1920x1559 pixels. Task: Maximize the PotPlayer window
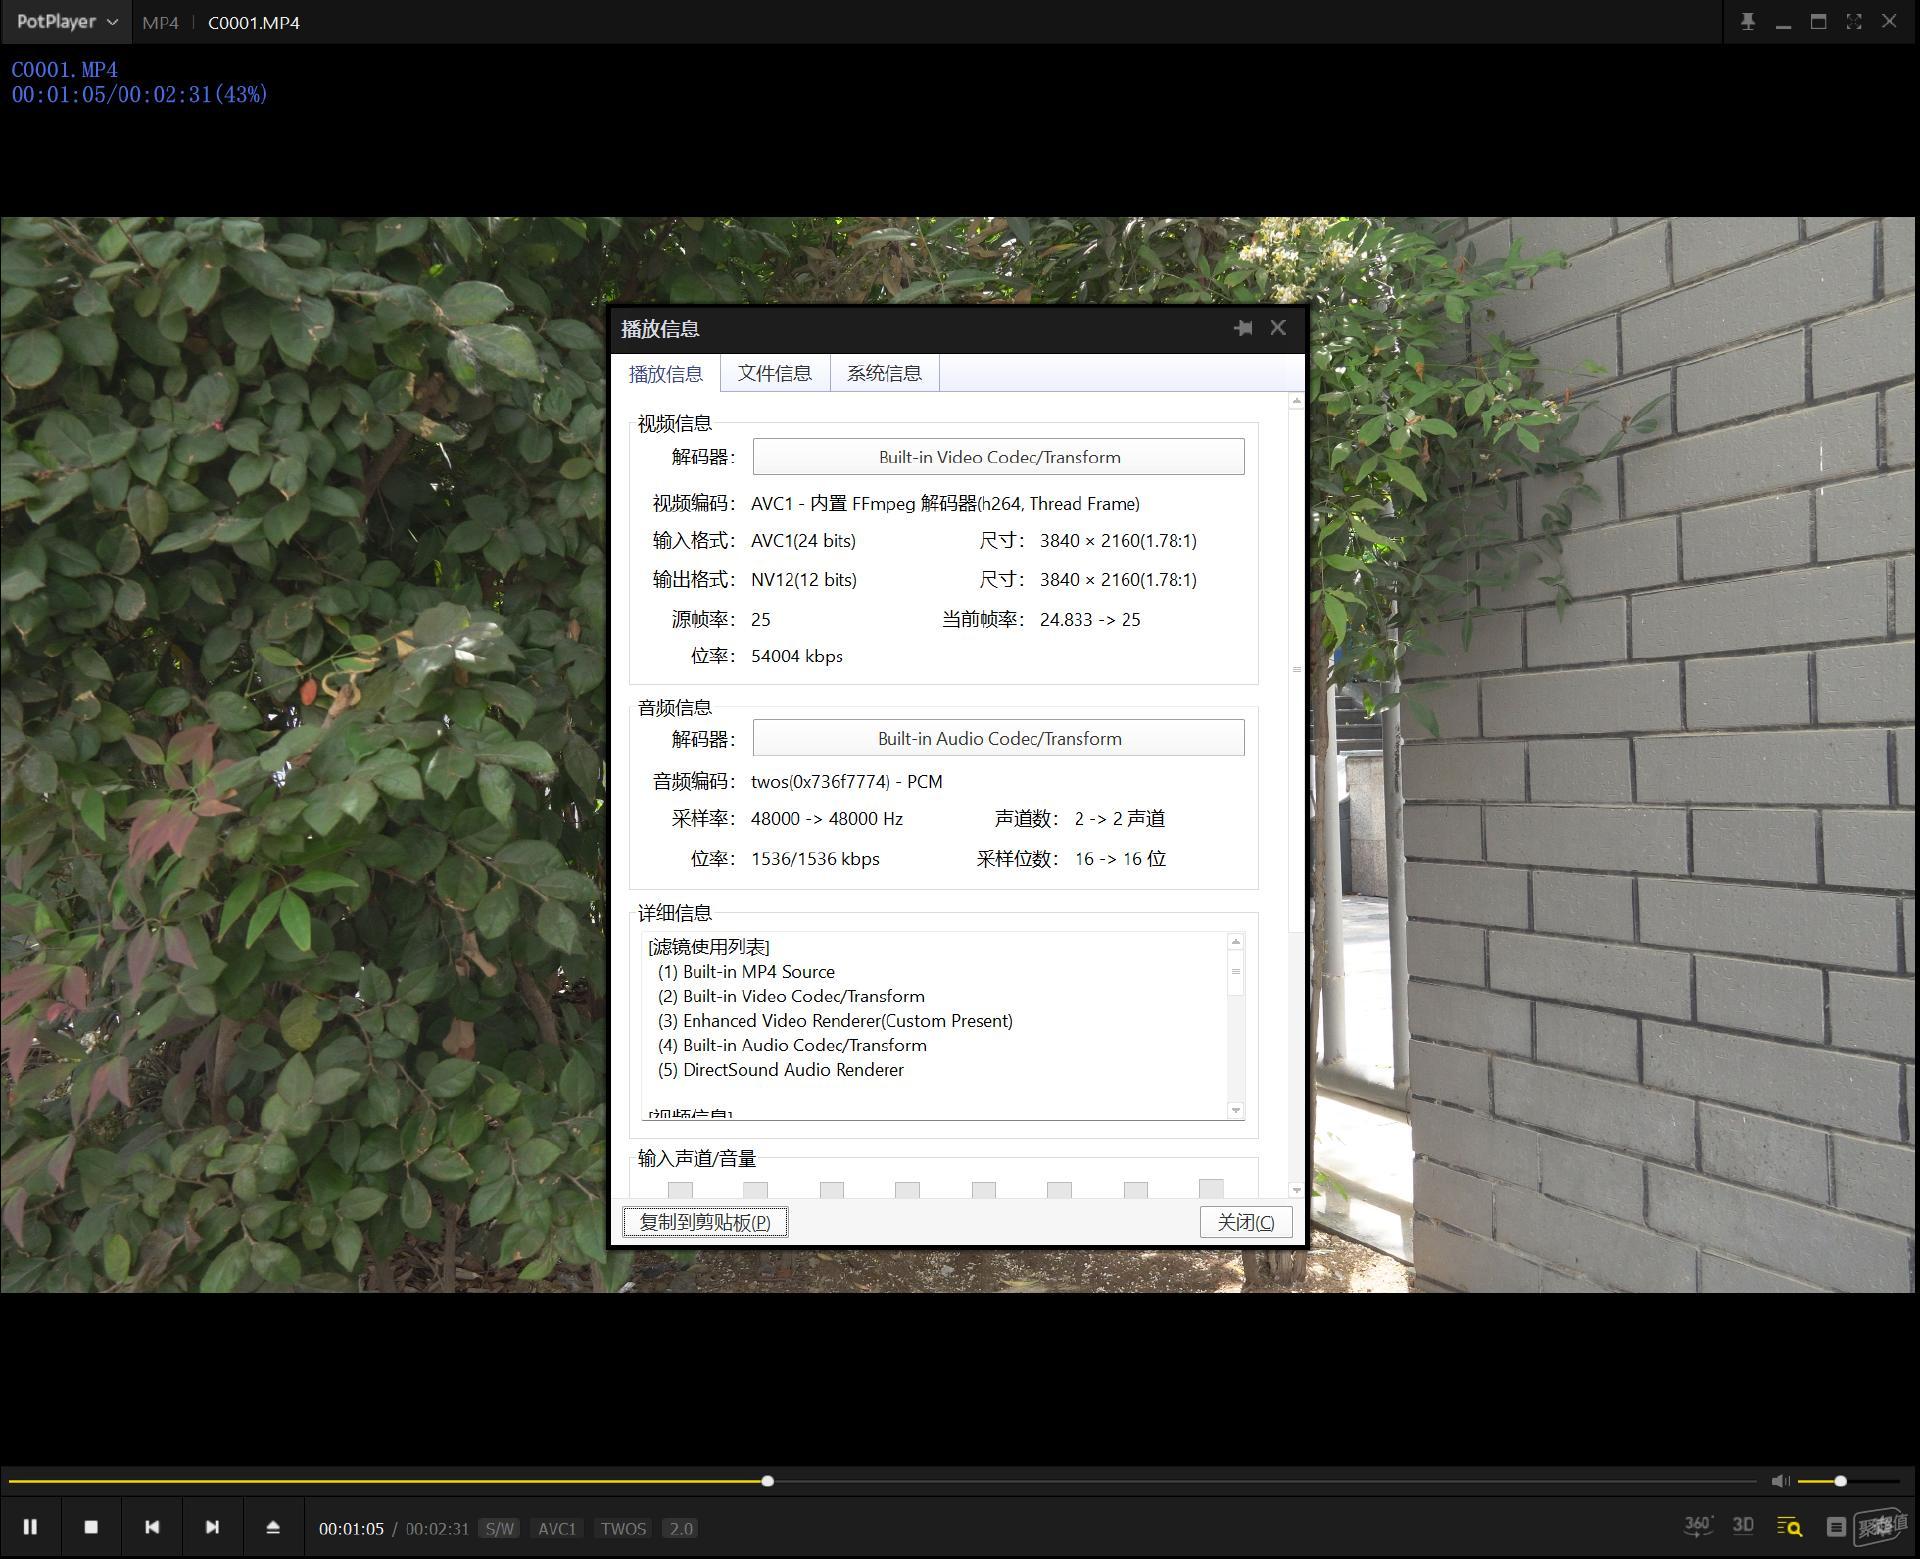1819,22
